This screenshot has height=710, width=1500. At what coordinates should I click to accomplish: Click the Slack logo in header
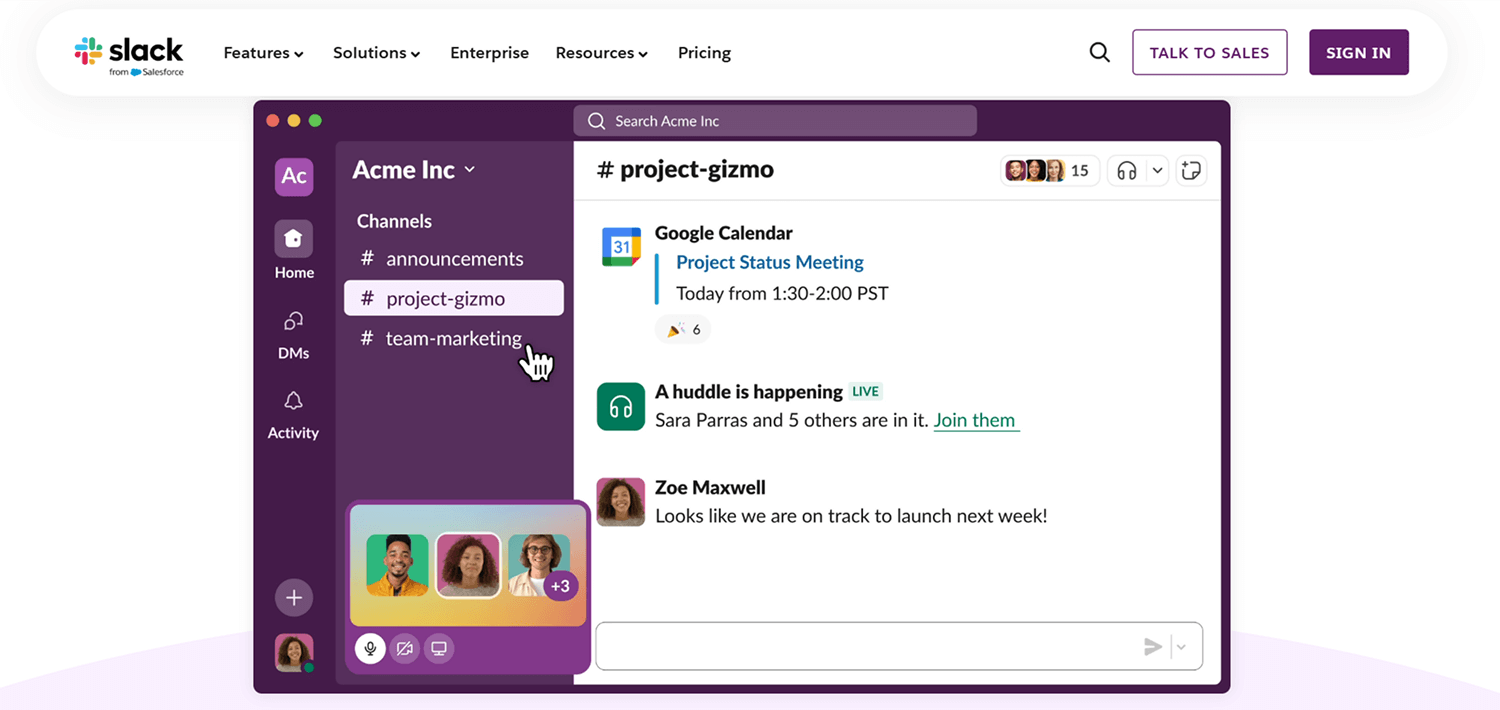pos(129,55)
